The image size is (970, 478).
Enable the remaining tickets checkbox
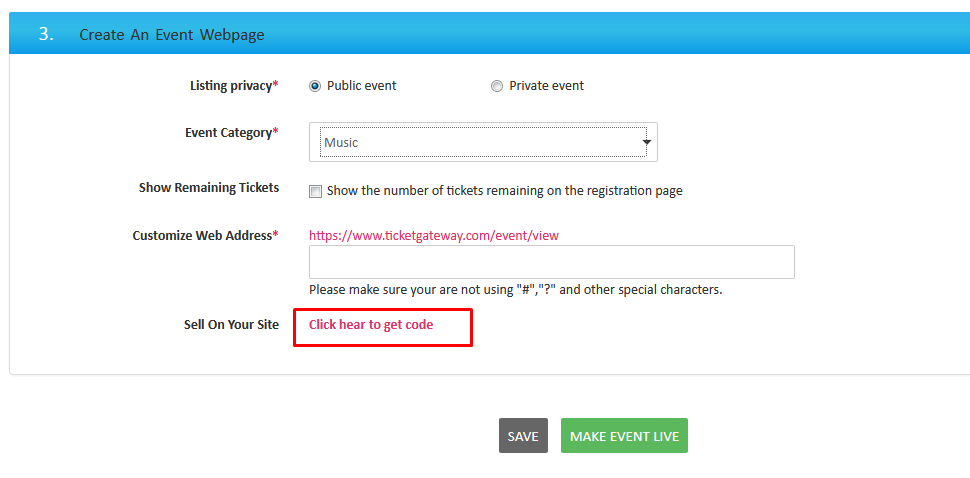coord(316,191)
